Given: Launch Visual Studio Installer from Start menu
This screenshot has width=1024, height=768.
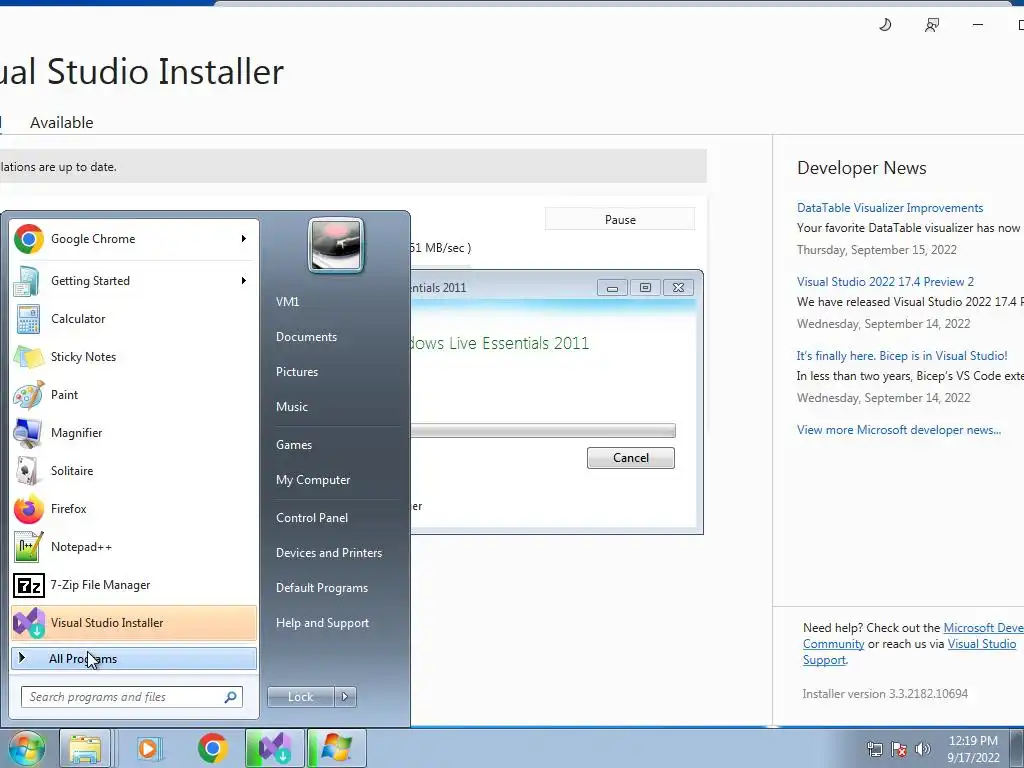Looking at the screenshot, I should 133,623.
